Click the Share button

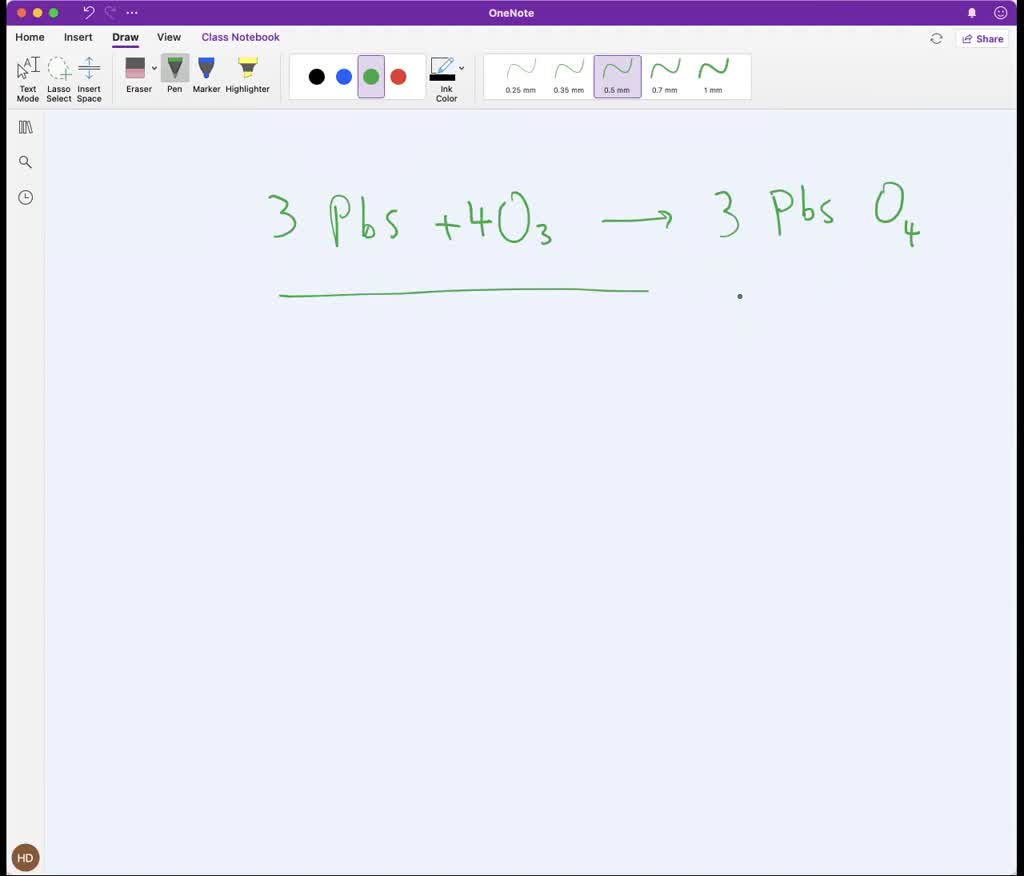(x=982, y=38)
